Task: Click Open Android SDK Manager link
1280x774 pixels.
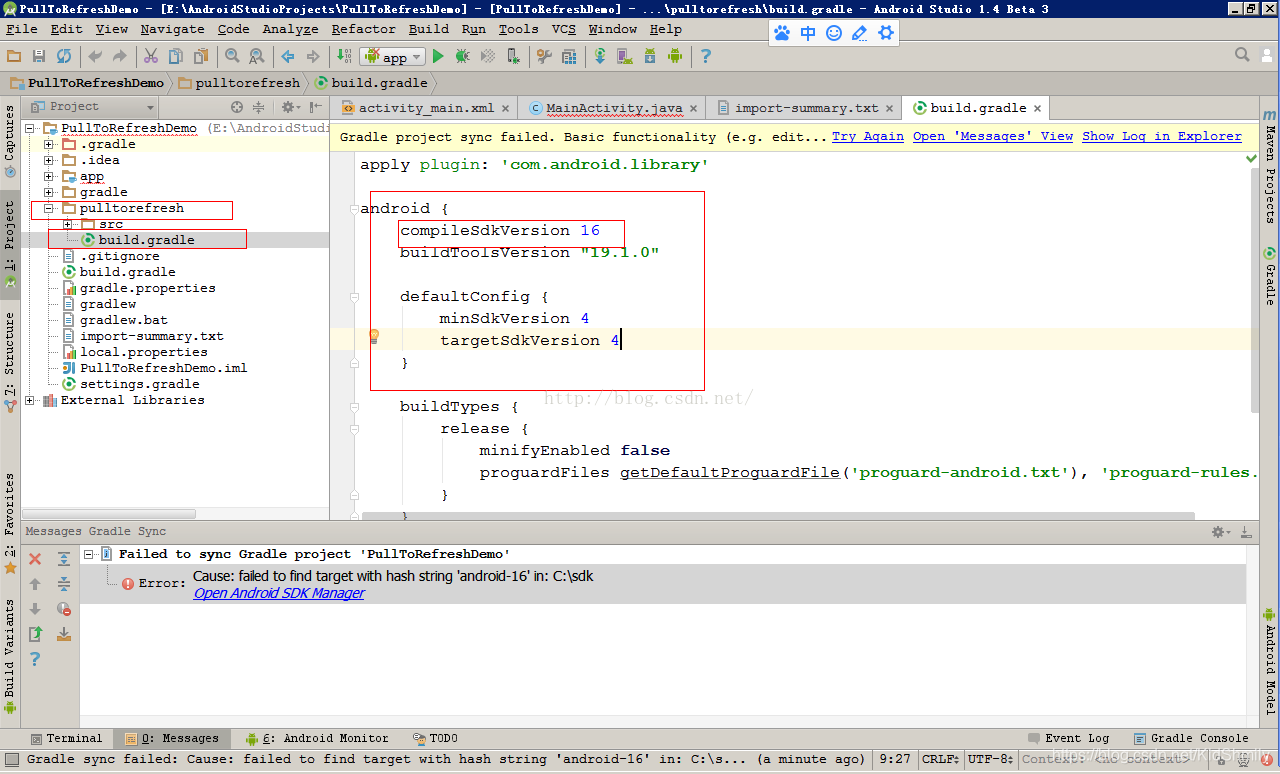Action: (x=279, y=593)
